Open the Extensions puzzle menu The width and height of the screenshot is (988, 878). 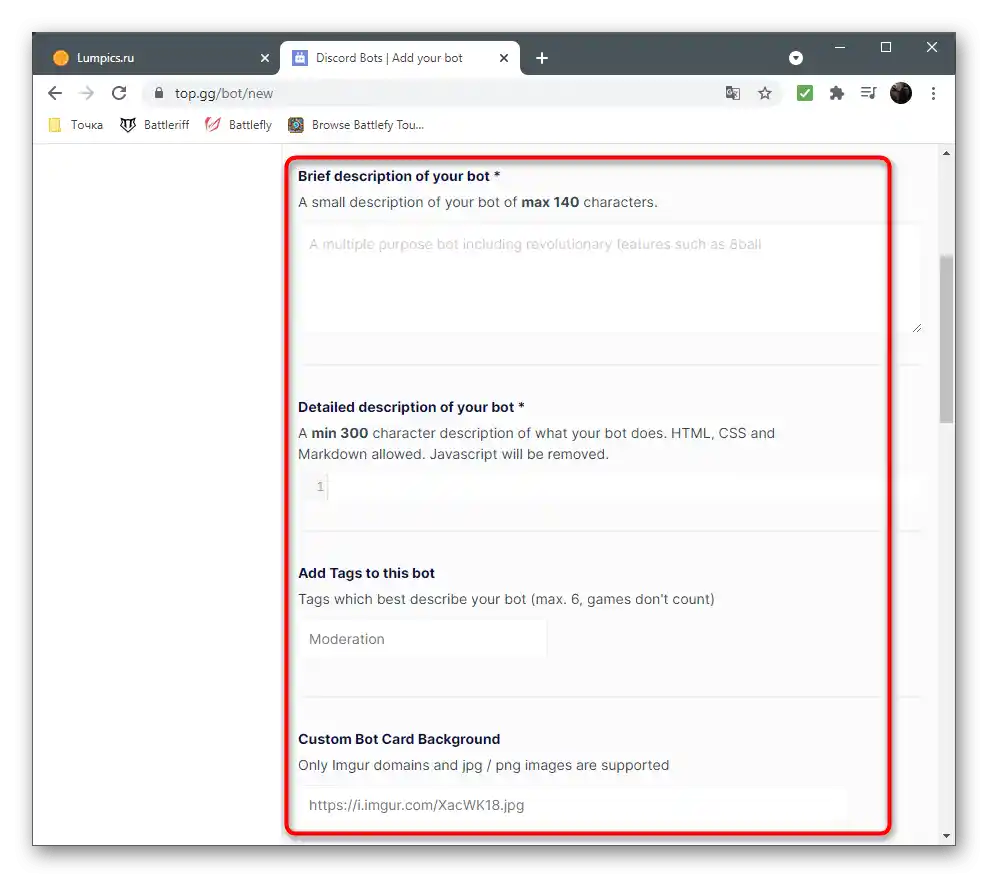[837, 93]
